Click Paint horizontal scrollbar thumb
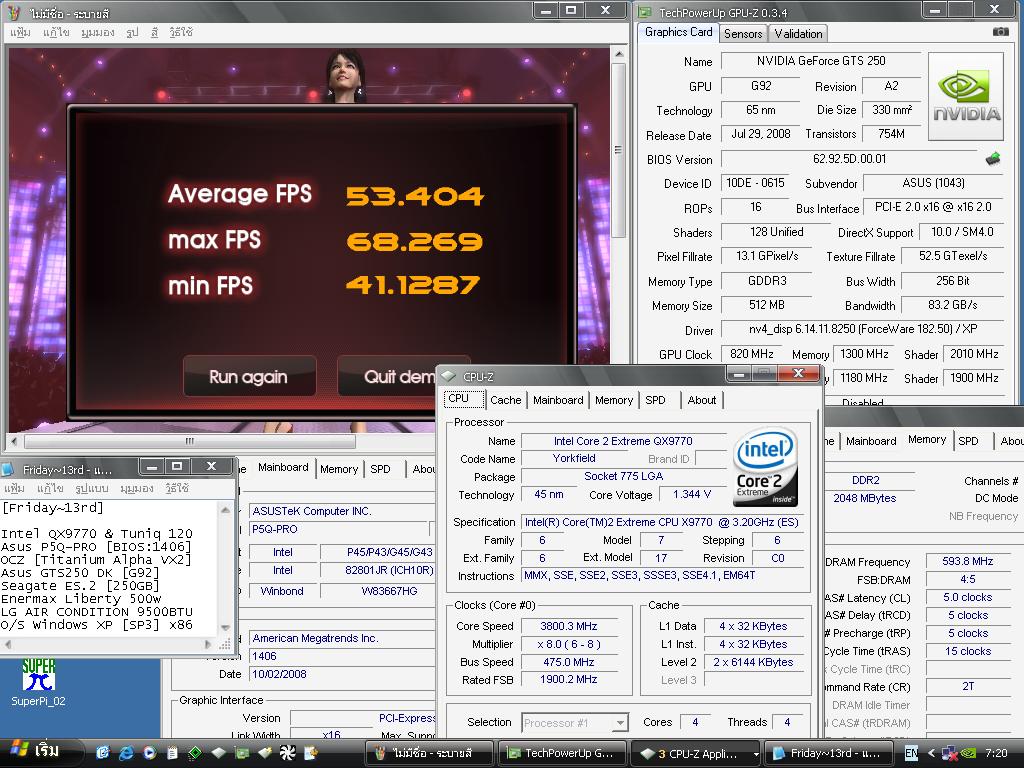The width and height of the screenshot is (1024, 768). coord(190,441)
